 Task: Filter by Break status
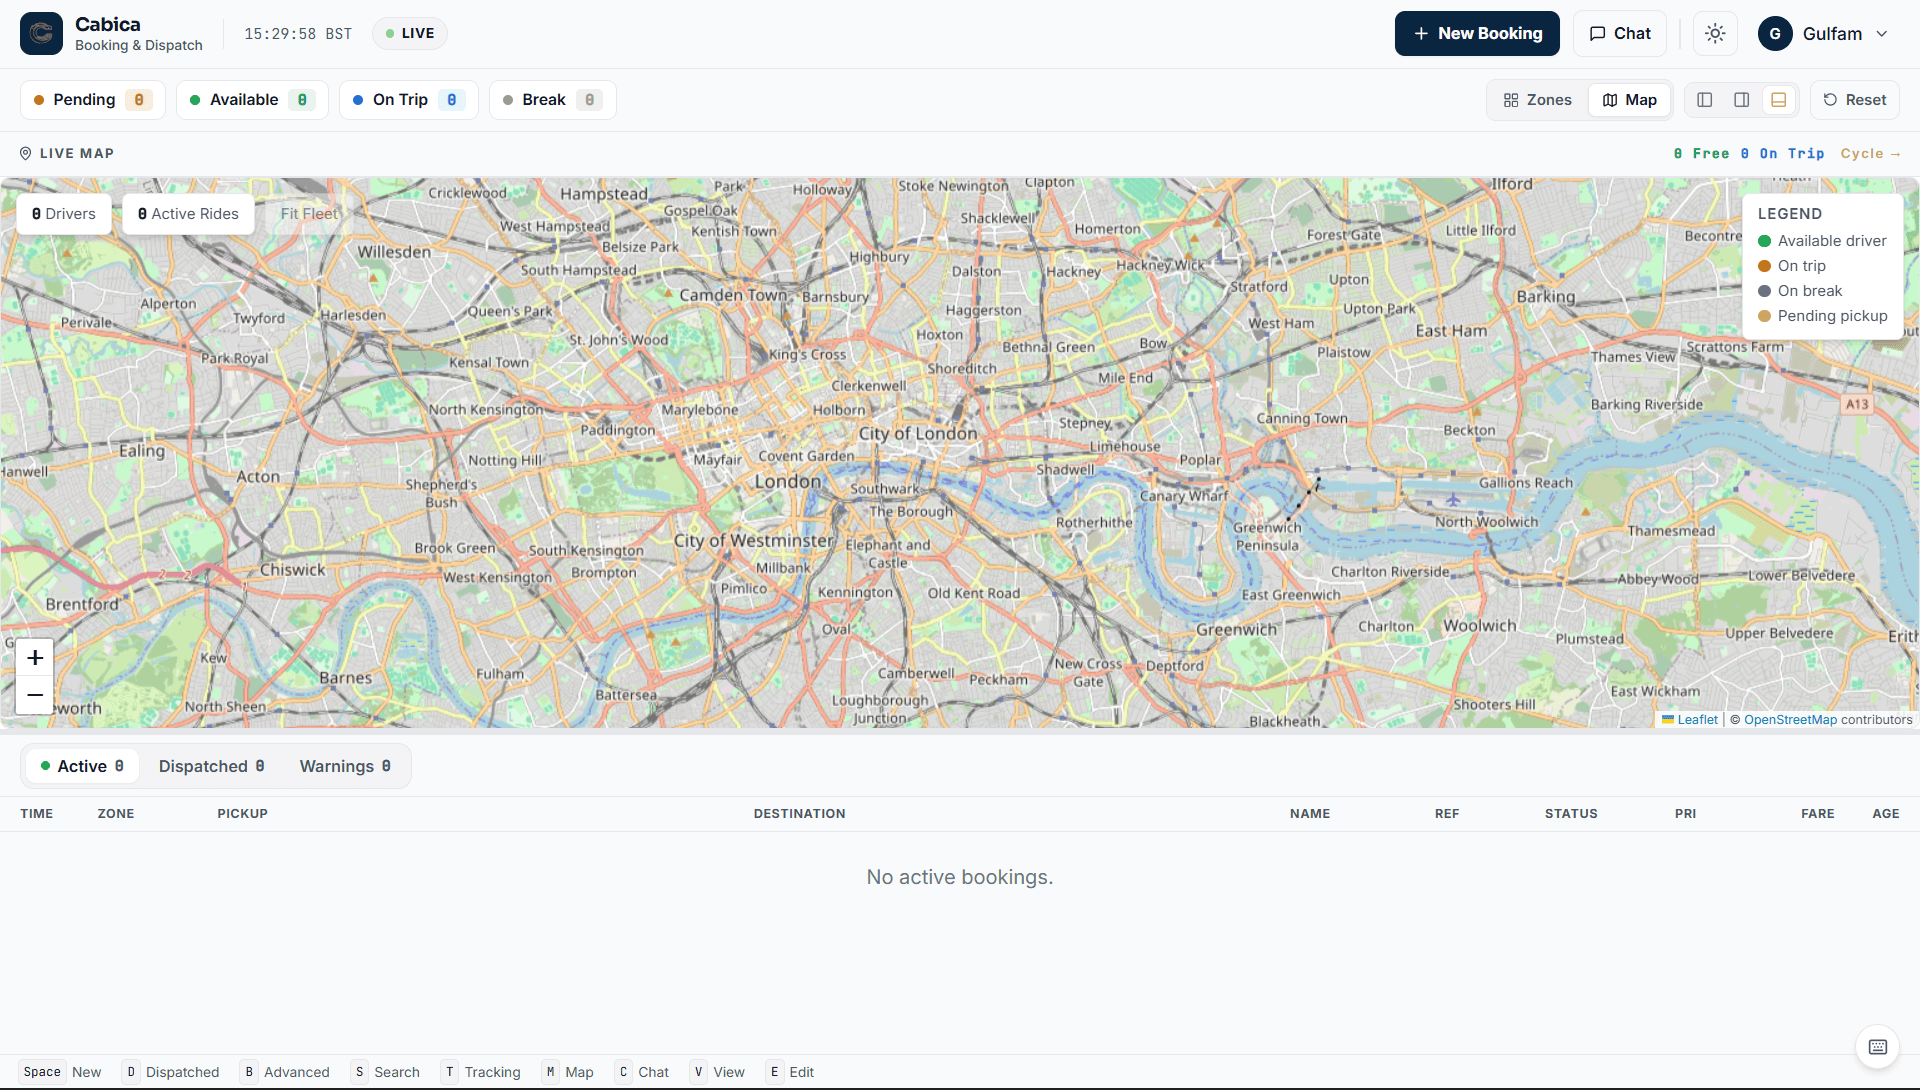[x=552, y=100]
